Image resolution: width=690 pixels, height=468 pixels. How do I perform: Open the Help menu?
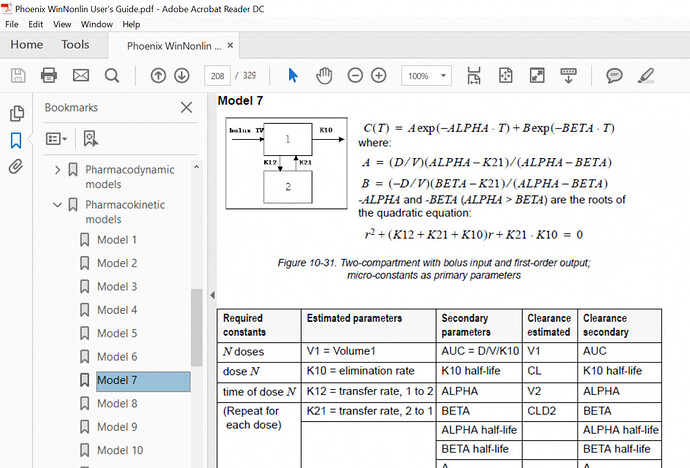click(131, 24)
